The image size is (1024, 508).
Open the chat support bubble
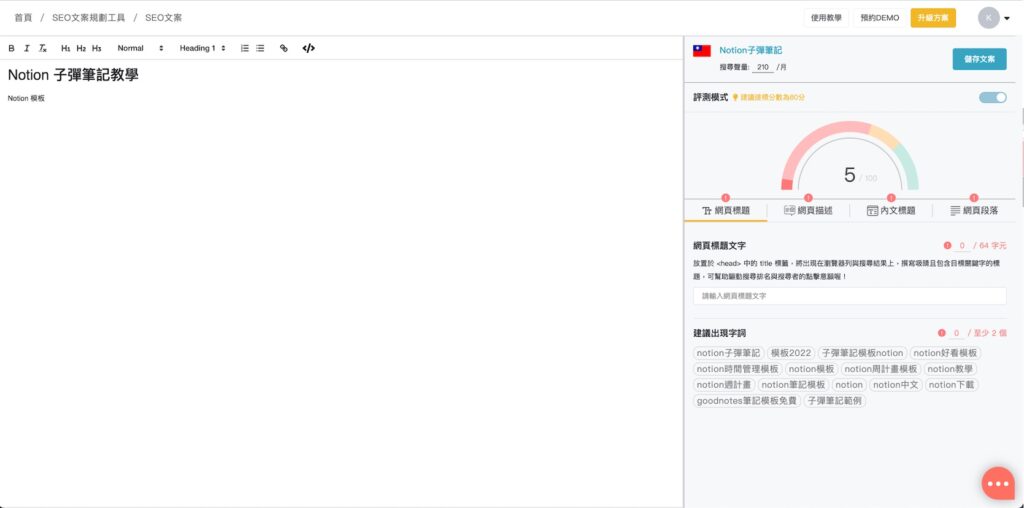coord(998,483)
